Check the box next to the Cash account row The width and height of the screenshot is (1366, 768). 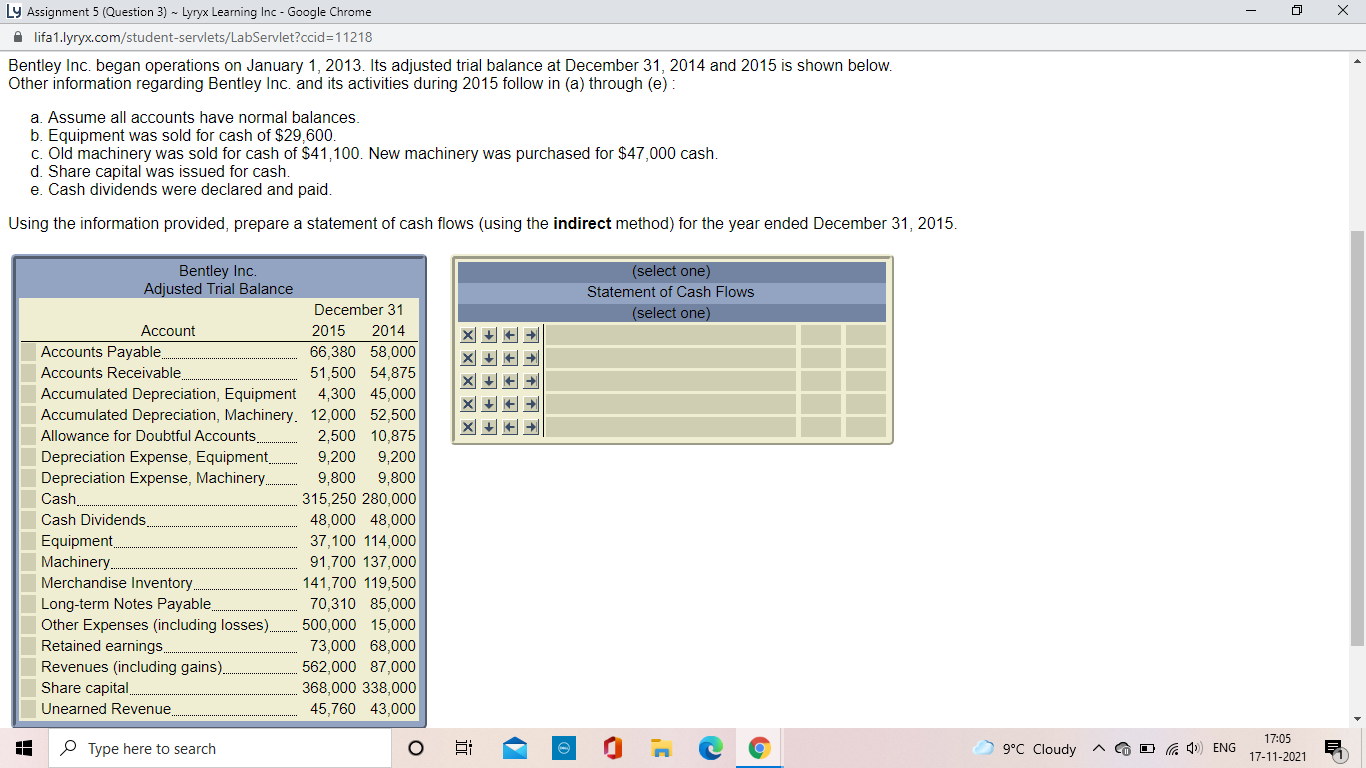coord(27,498)
